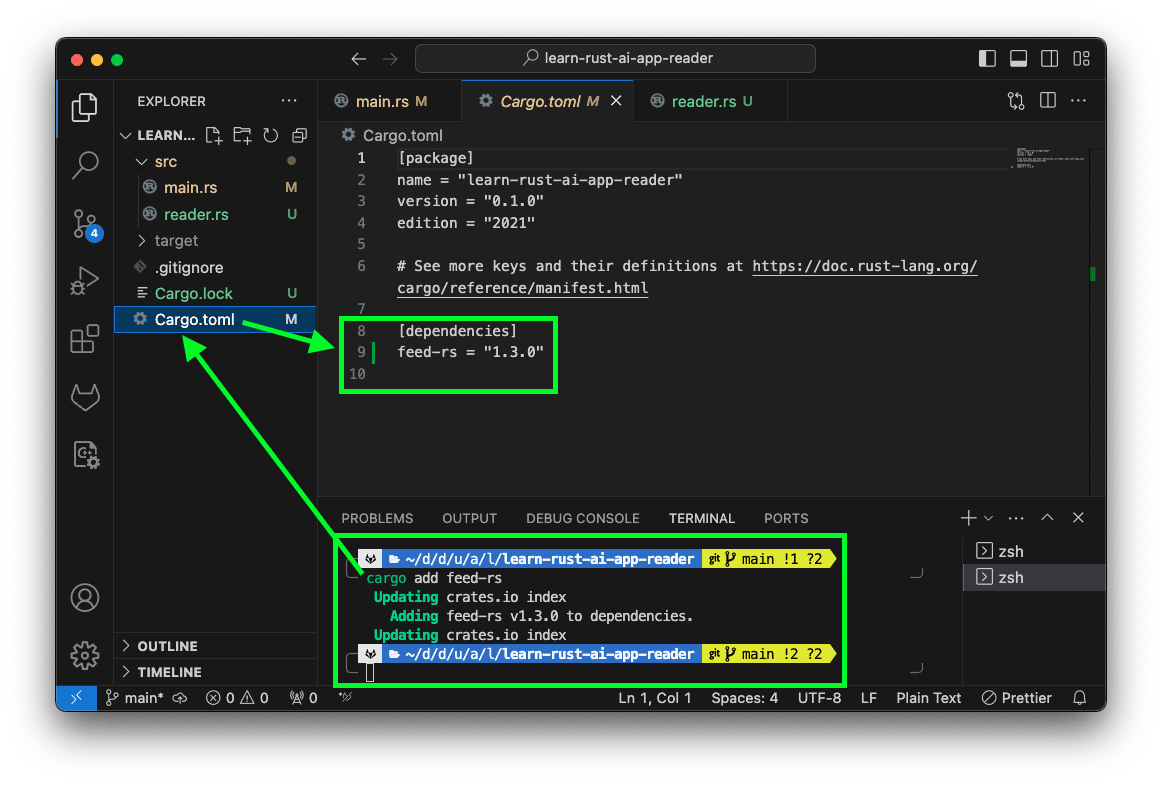This screenshot has height=785, width=1162.
Task: Open the Search view in activity bar
Action: coord(84,165)
